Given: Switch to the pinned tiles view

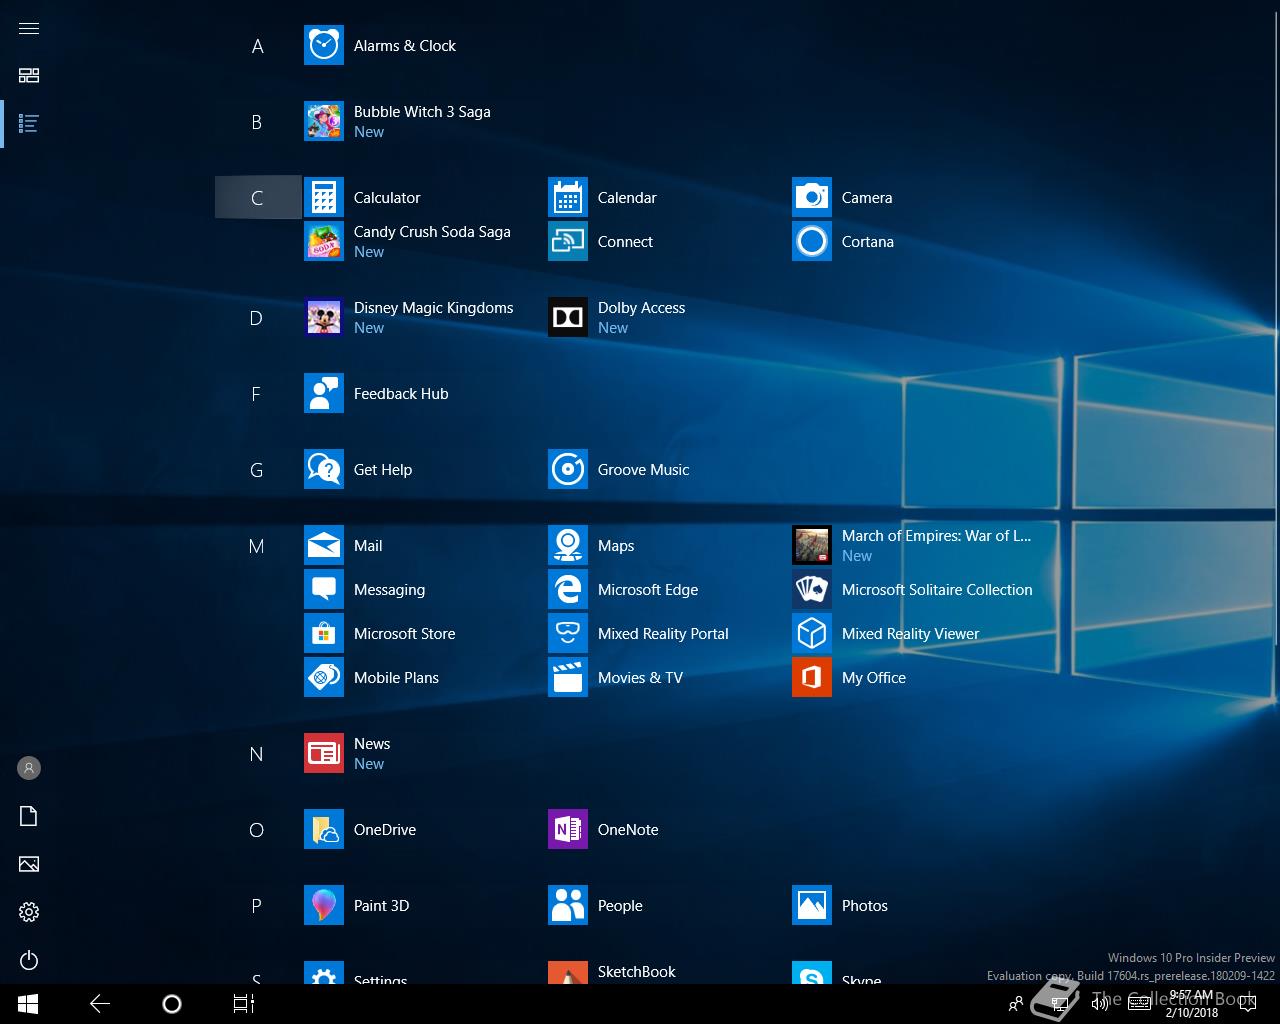Looking at the screenshot, I should click(29, 76).
